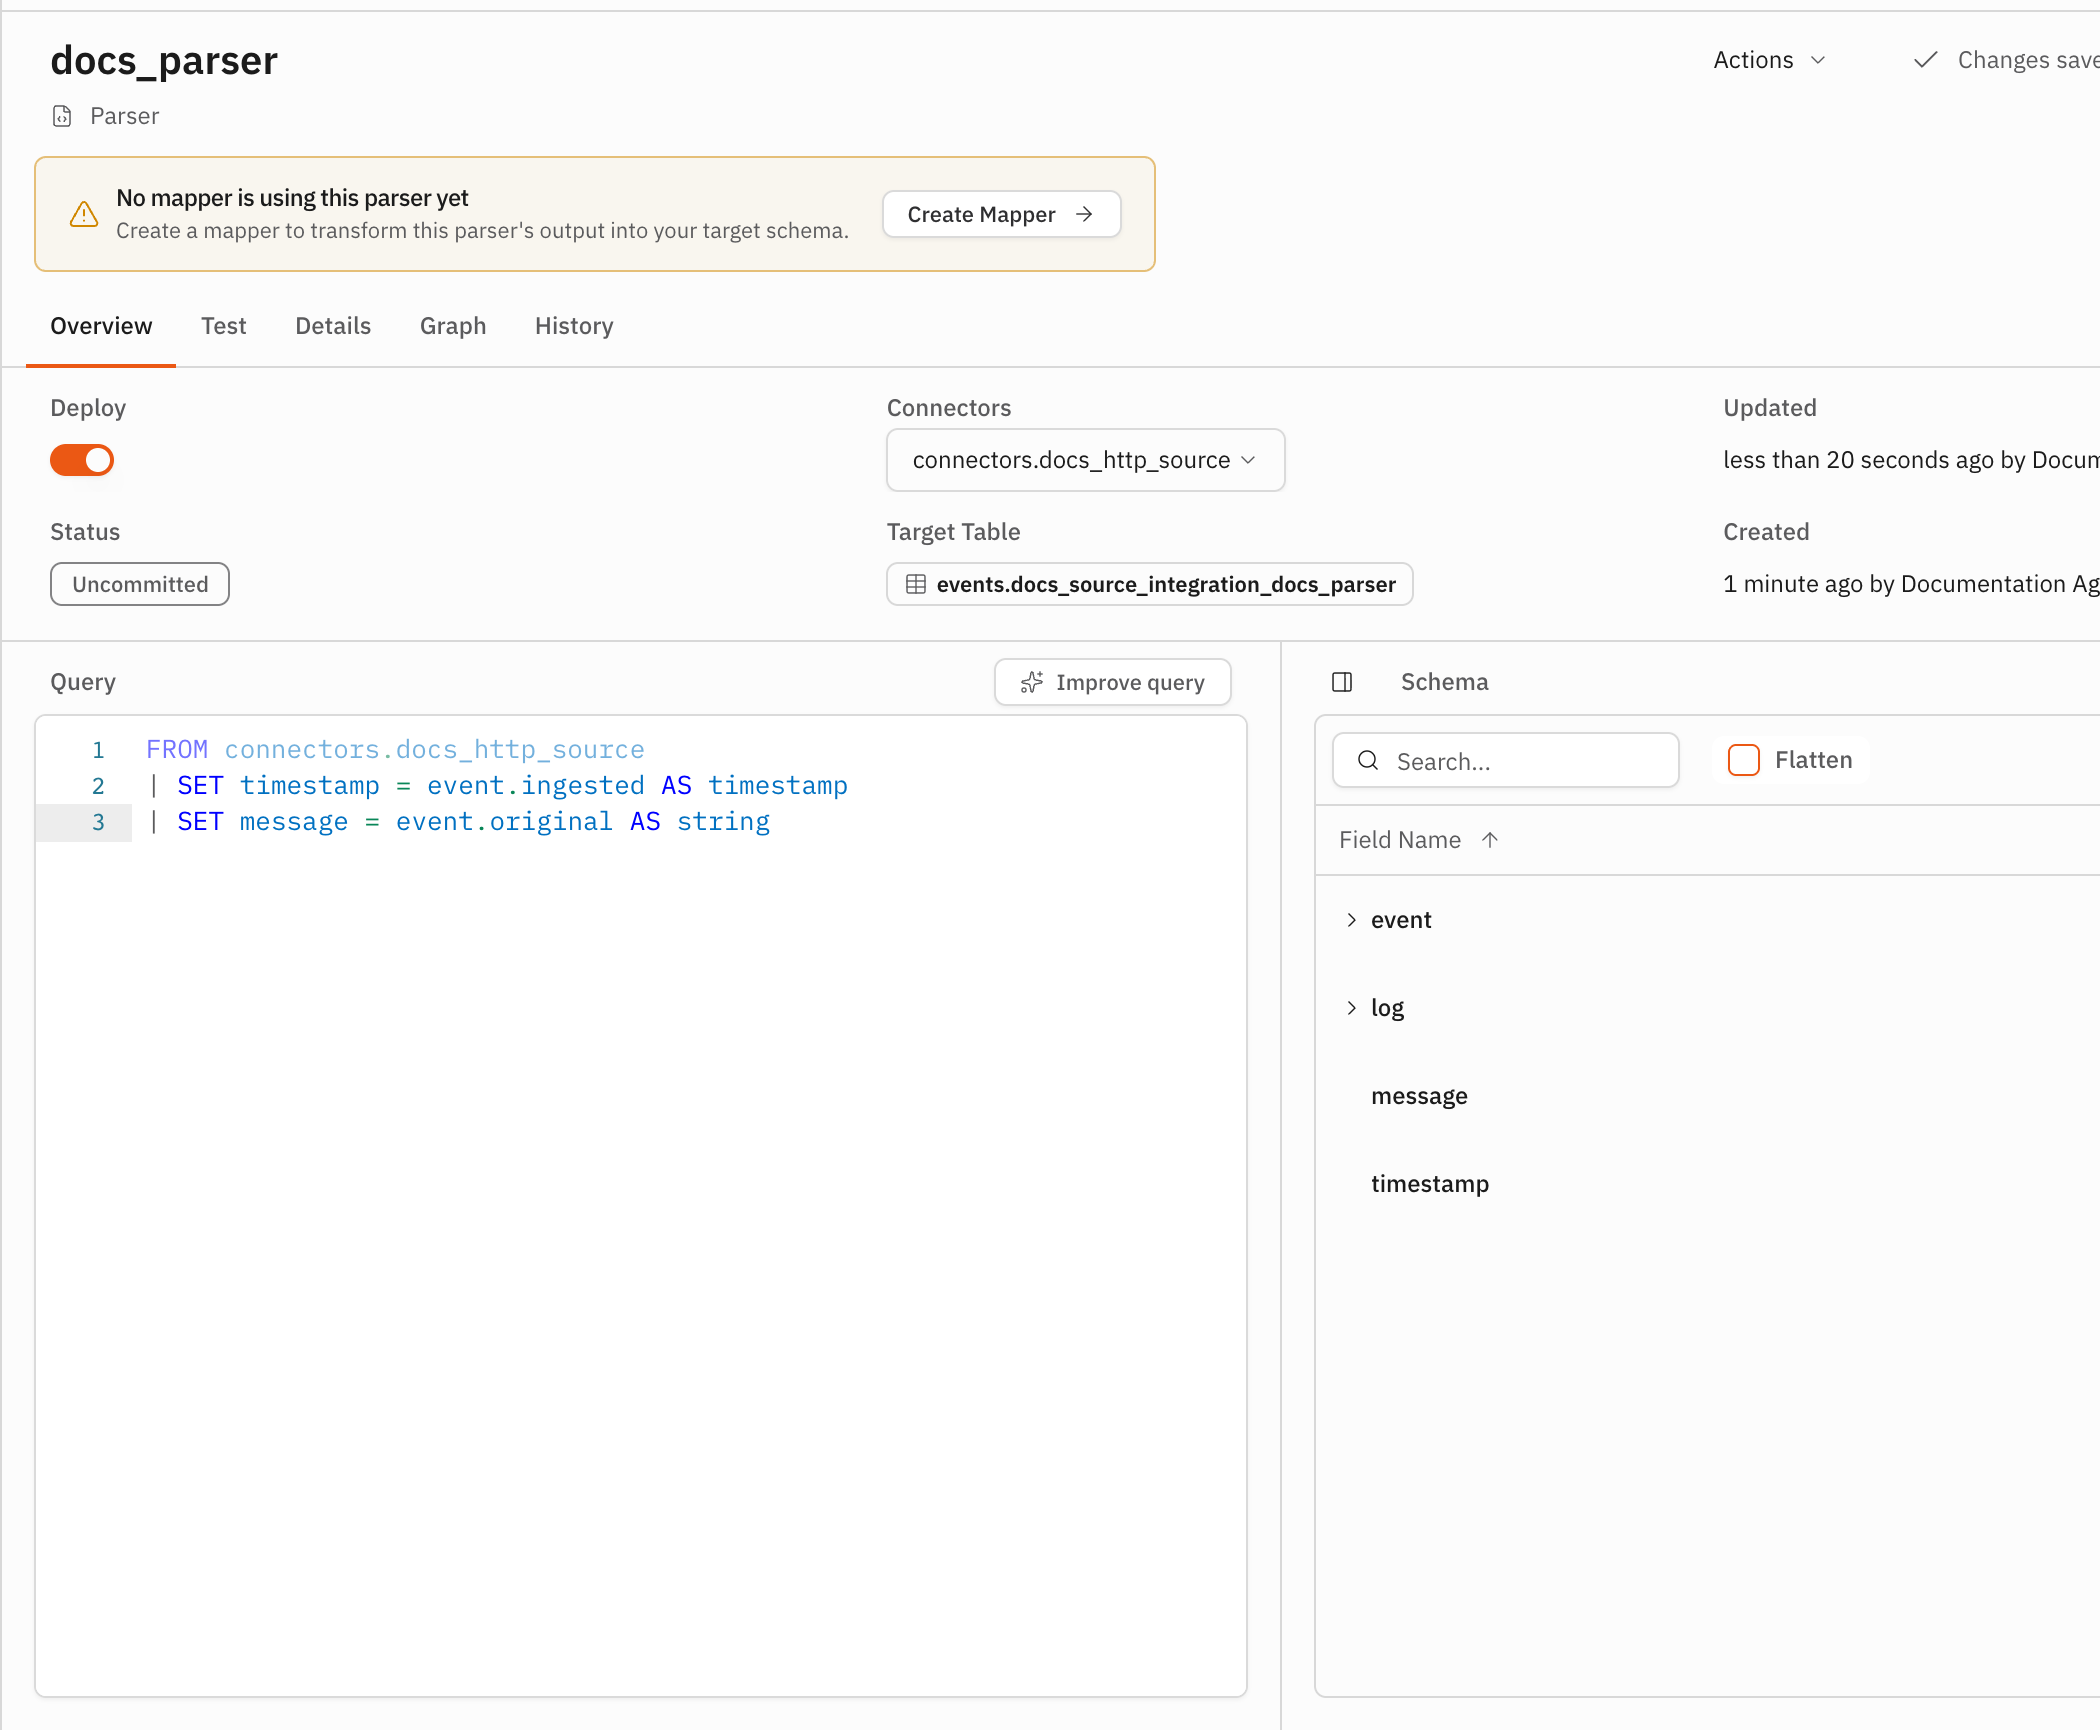This screenshot has width=2100, height=1730.
Task: Select the timestamp field row in Schema
Action: [1707, 1184]
